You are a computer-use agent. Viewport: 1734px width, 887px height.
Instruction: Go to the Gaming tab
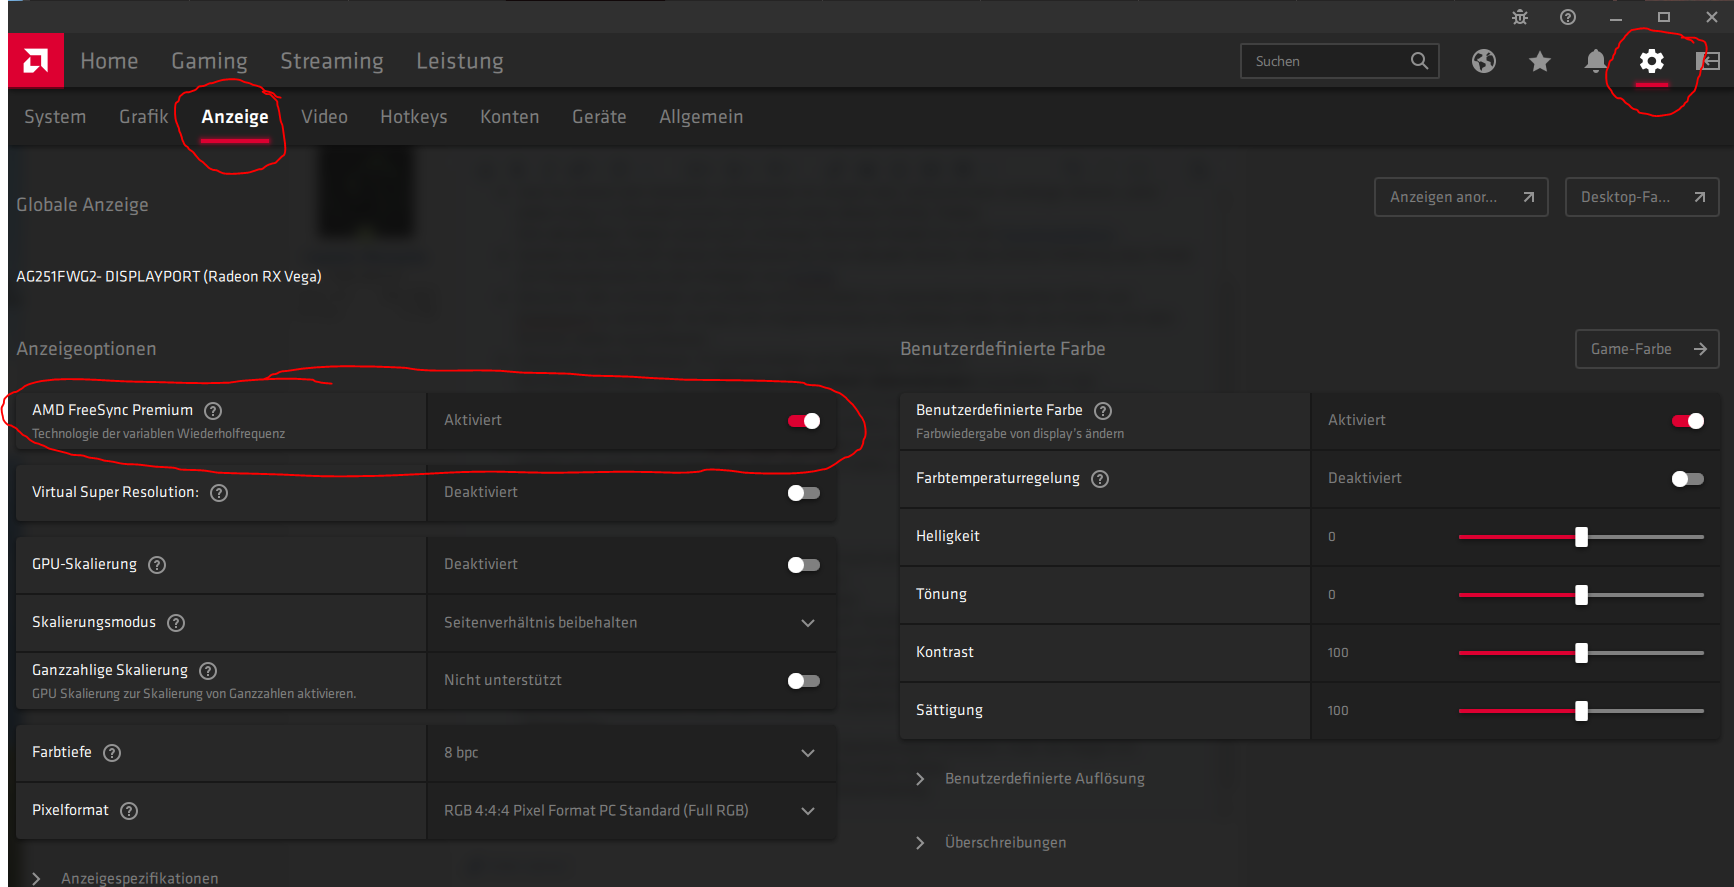coord(209,61)
